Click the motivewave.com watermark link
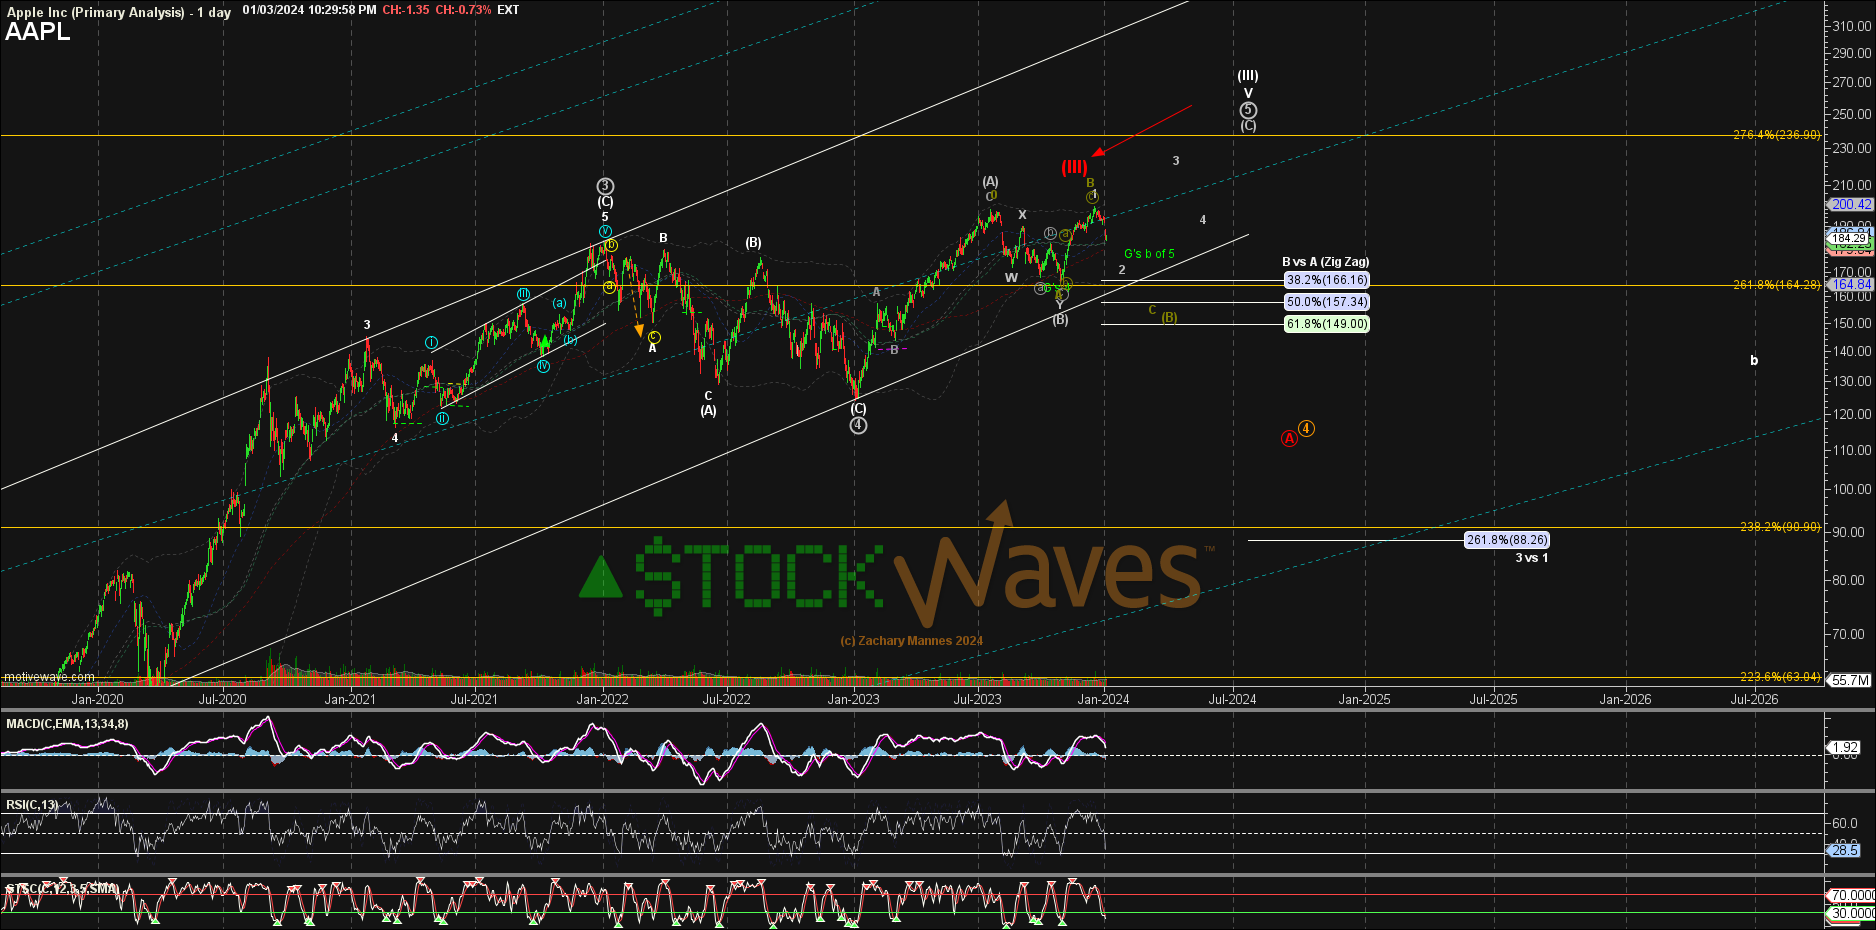Screen dimensions: 1876x930 [x=49, y=677]
